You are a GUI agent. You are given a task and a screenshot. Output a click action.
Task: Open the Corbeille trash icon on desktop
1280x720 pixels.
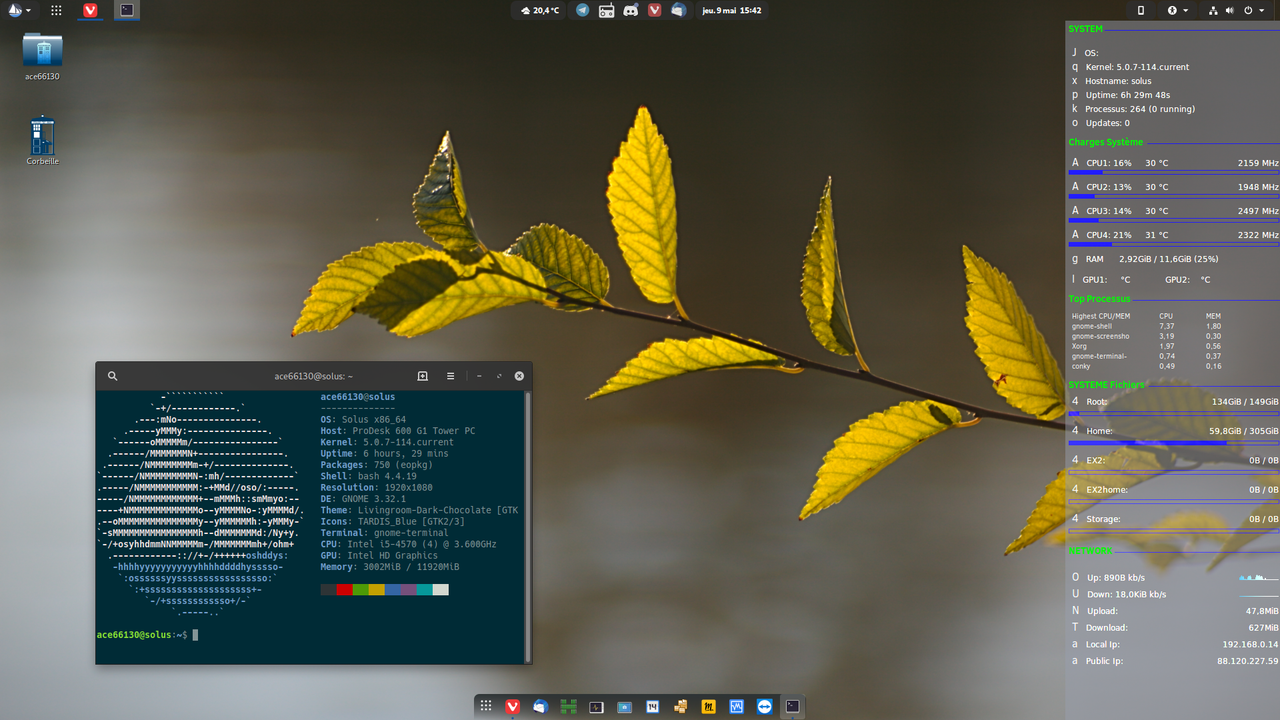coord(42,141)
